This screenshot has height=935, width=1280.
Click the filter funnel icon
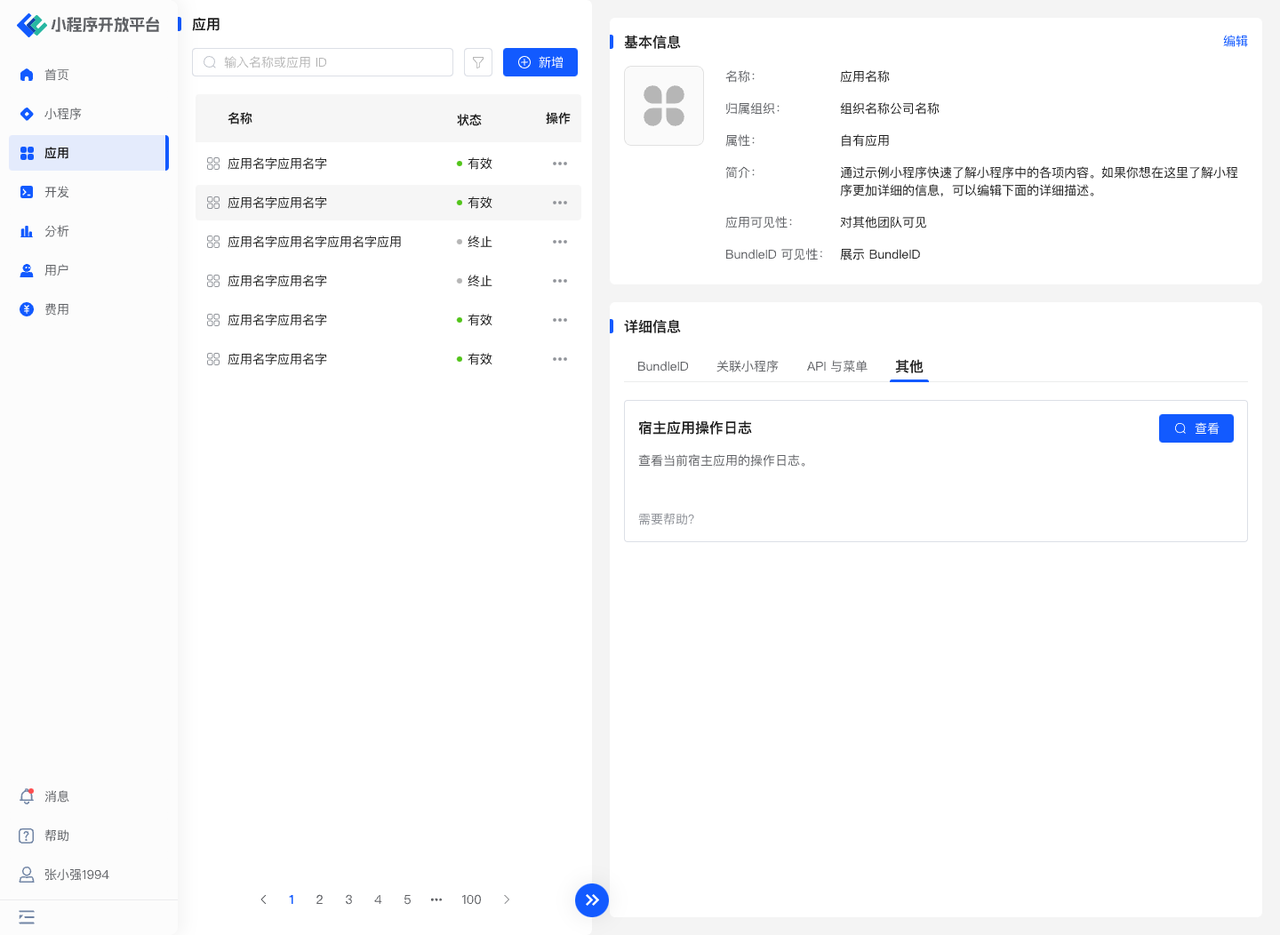[478, 62]
